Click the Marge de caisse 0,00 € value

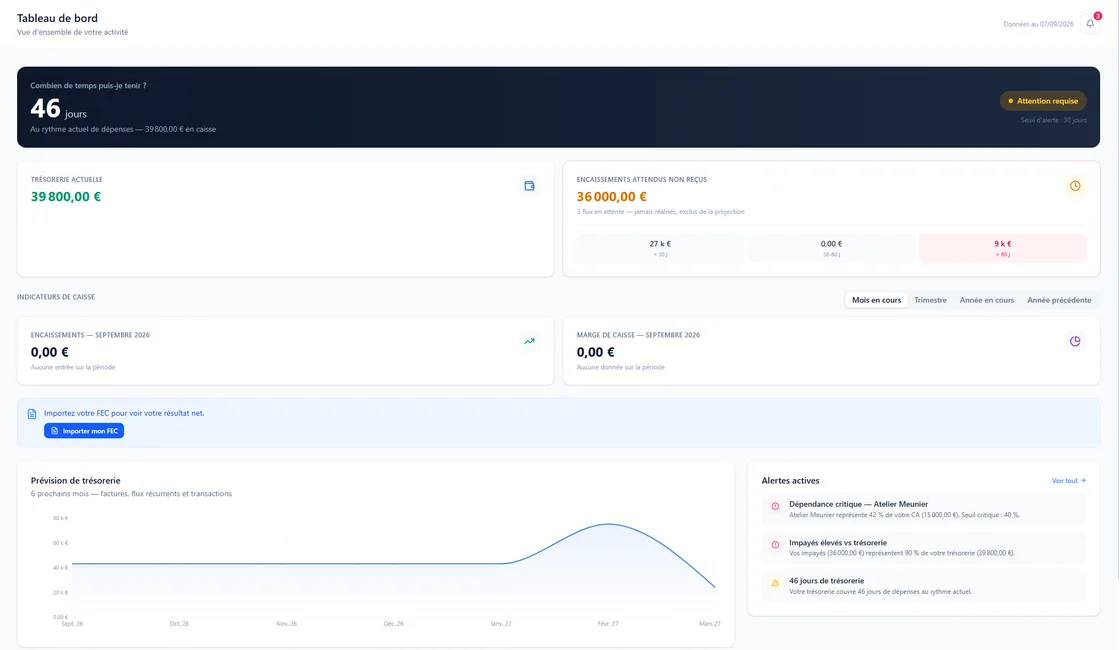pos(595,352)
